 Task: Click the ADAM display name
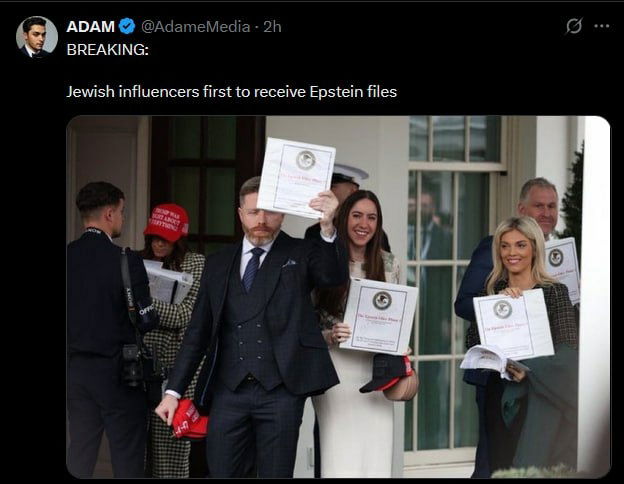tap(91, 27)
